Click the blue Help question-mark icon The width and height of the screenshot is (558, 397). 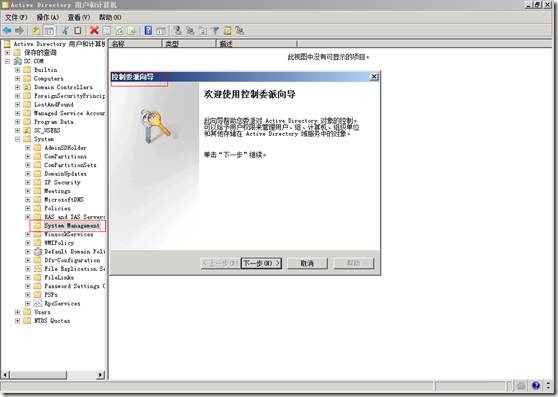(148, 31)
